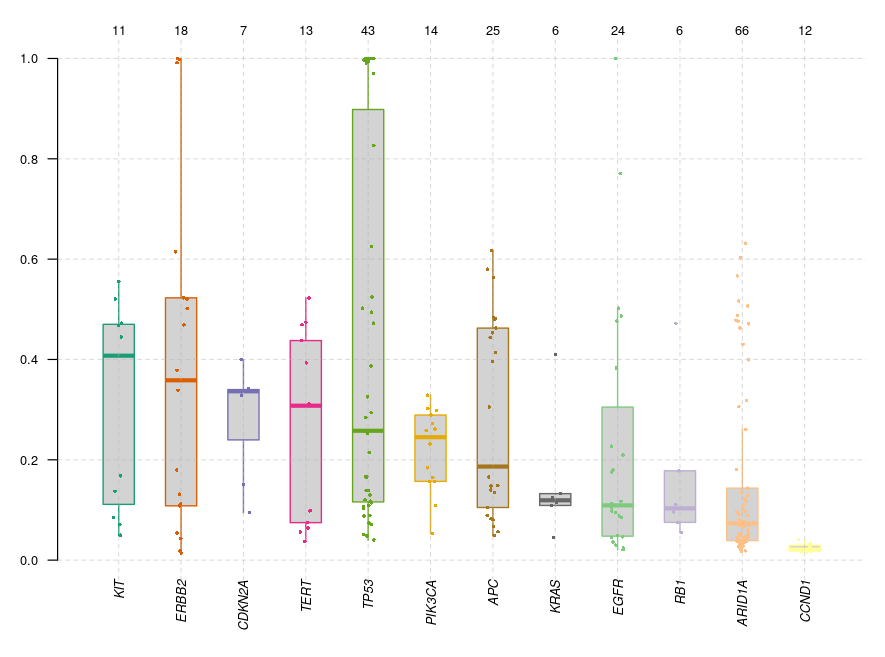Screen dimensions: 885x657
Task: Click the 1.0 label on the y-axis
Action: [33, 58]
